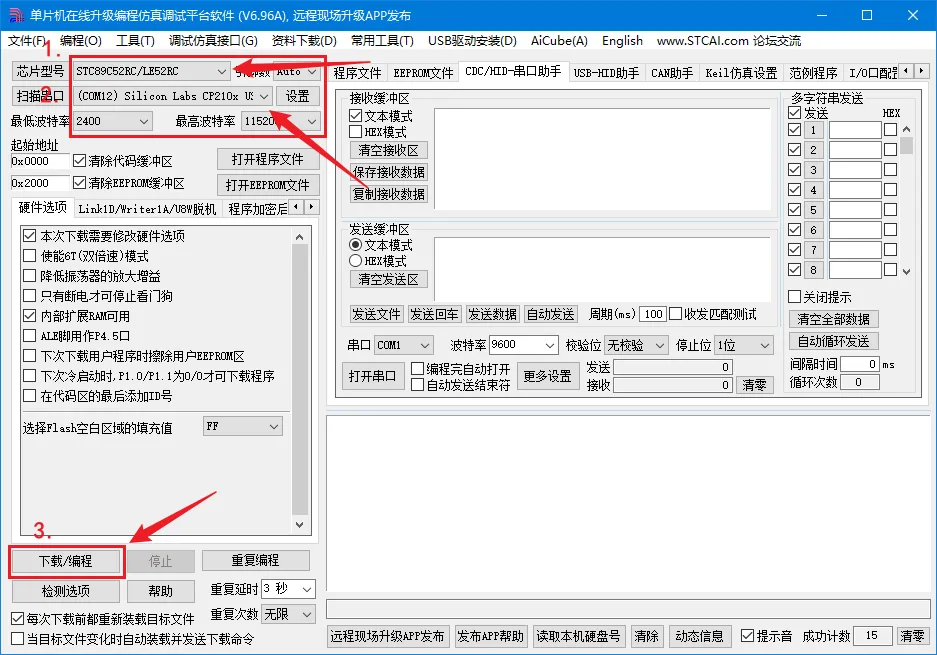Click right tab-scroll arrow in hardware options tabs

[312, 207]
